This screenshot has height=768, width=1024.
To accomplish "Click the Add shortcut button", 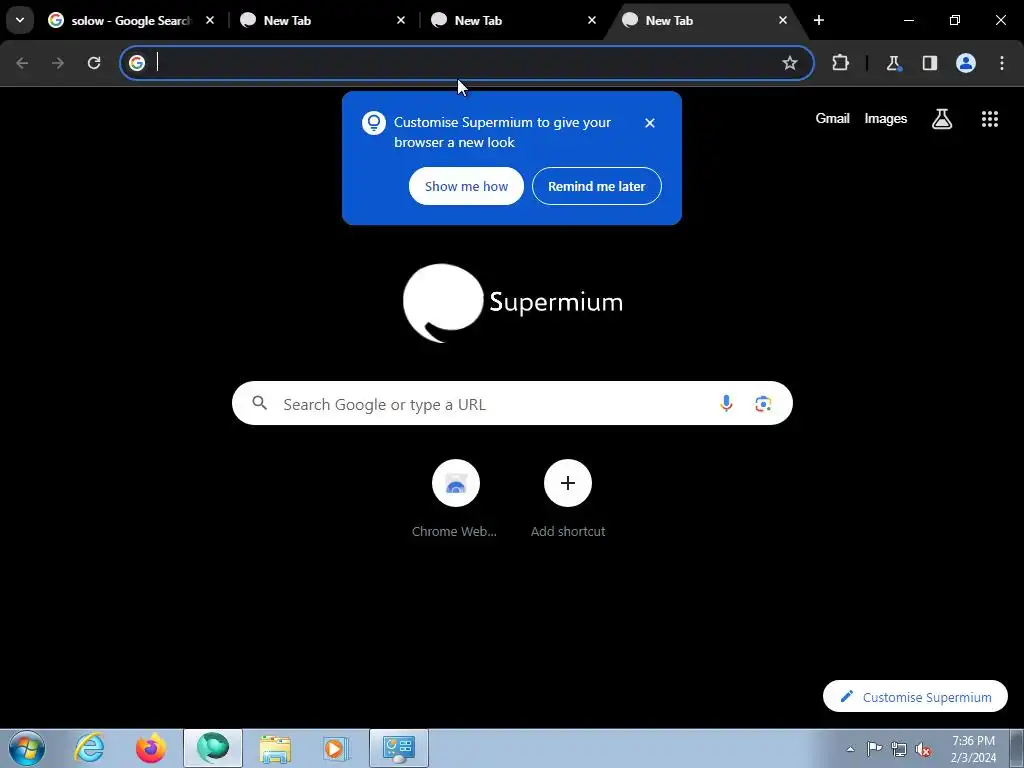I will pos(568,500).
